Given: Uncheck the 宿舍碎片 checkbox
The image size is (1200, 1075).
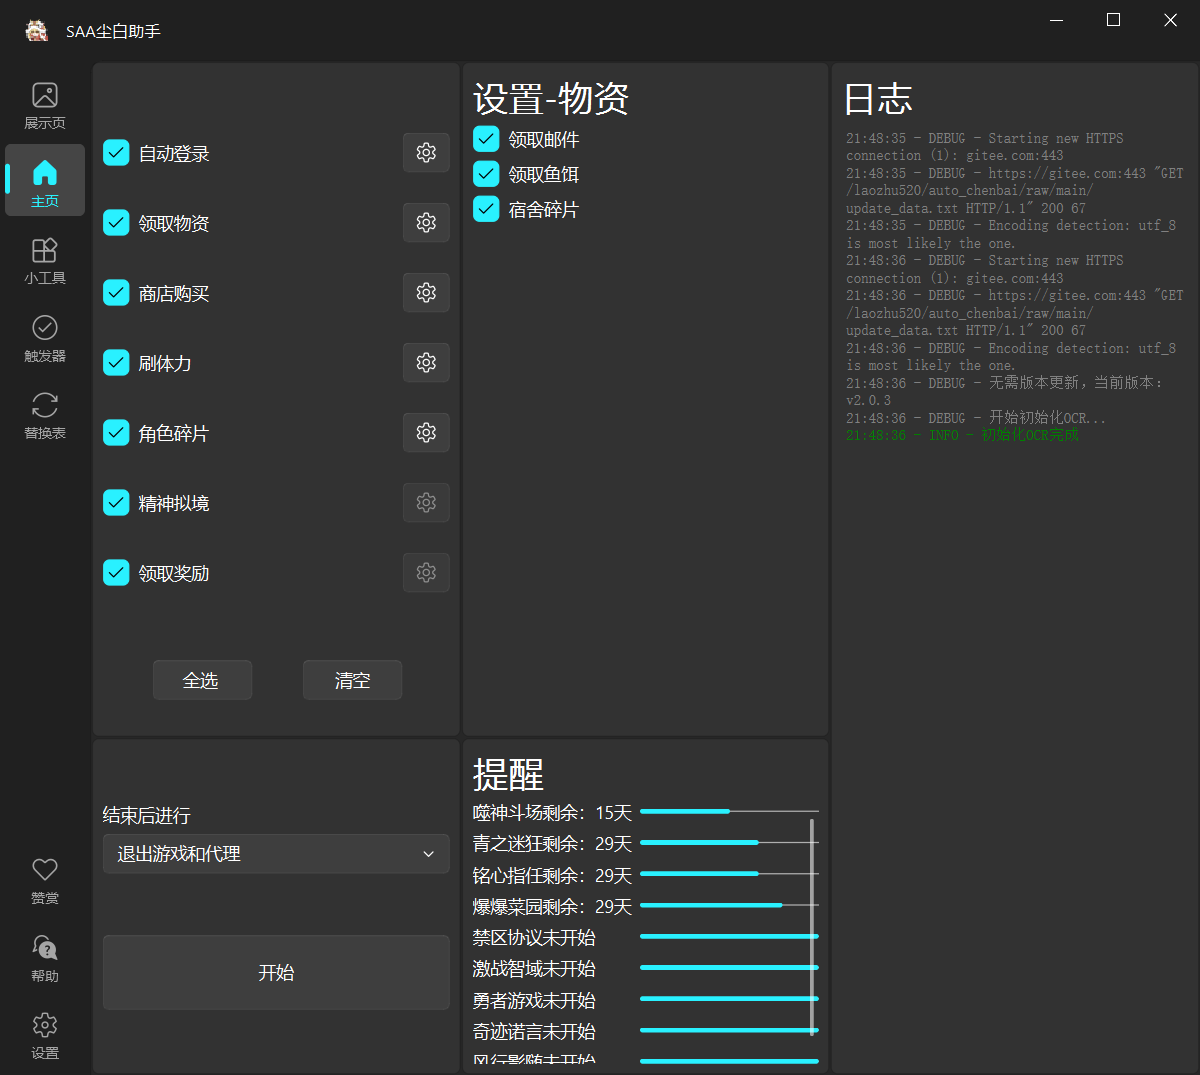Looking at the screenshot, I should [x=486, y=209].
